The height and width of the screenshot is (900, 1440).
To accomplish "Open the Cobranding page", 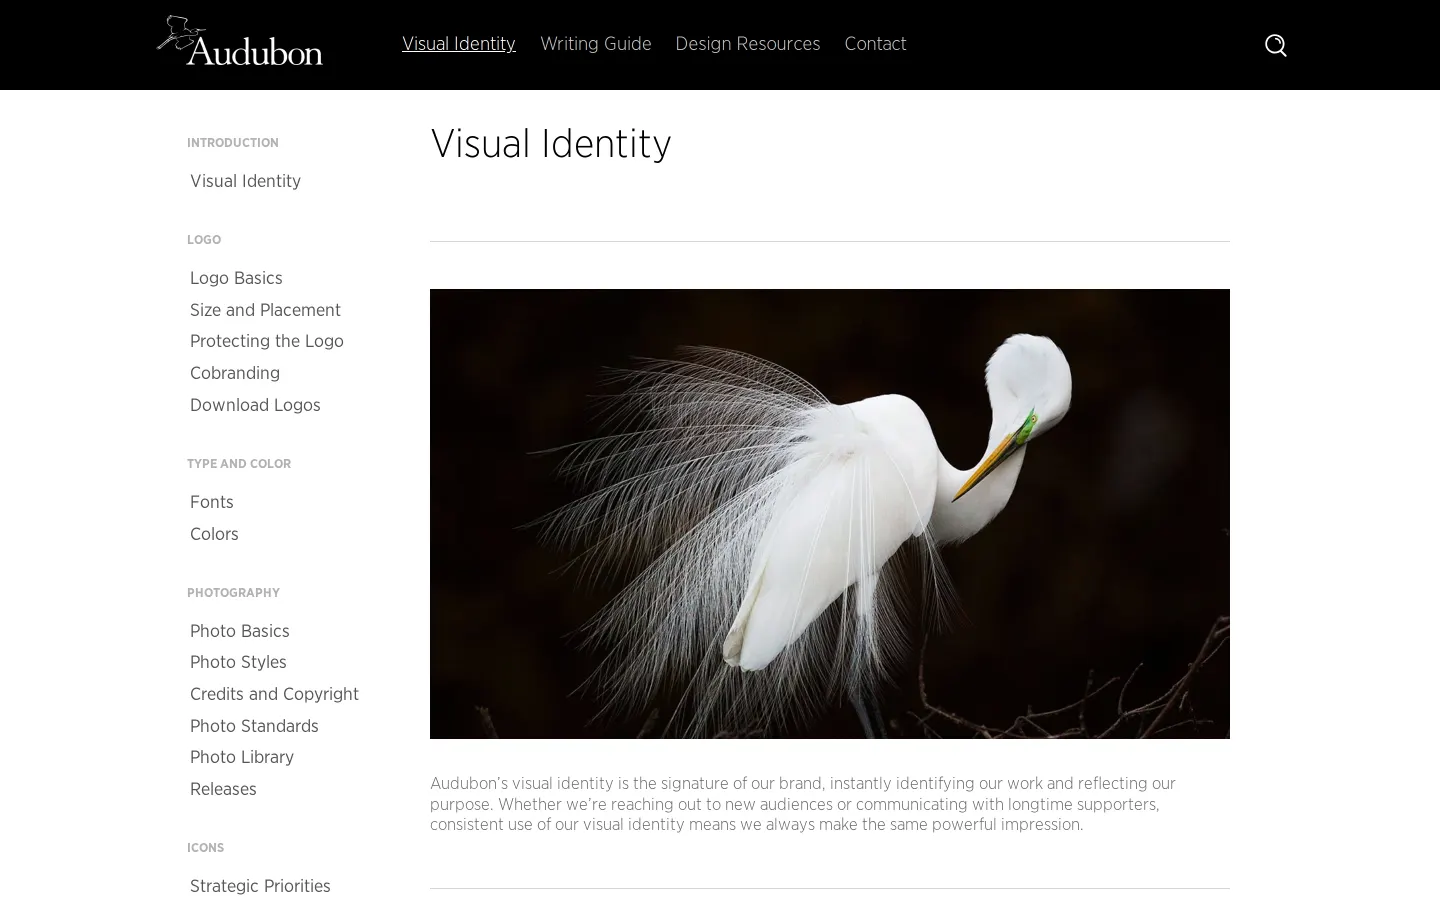I will tap(235, 373).
